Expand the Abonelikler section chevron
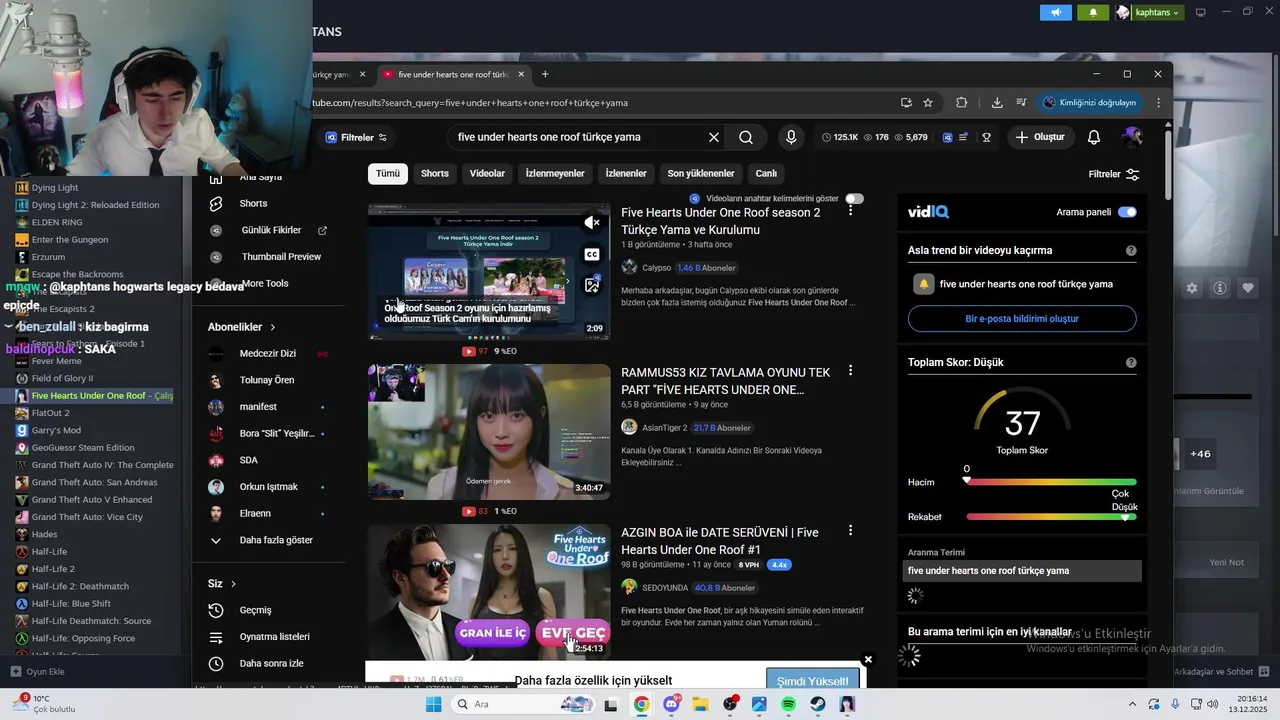Viewport: 1280px width, 720px height. [x=272, y=327]
